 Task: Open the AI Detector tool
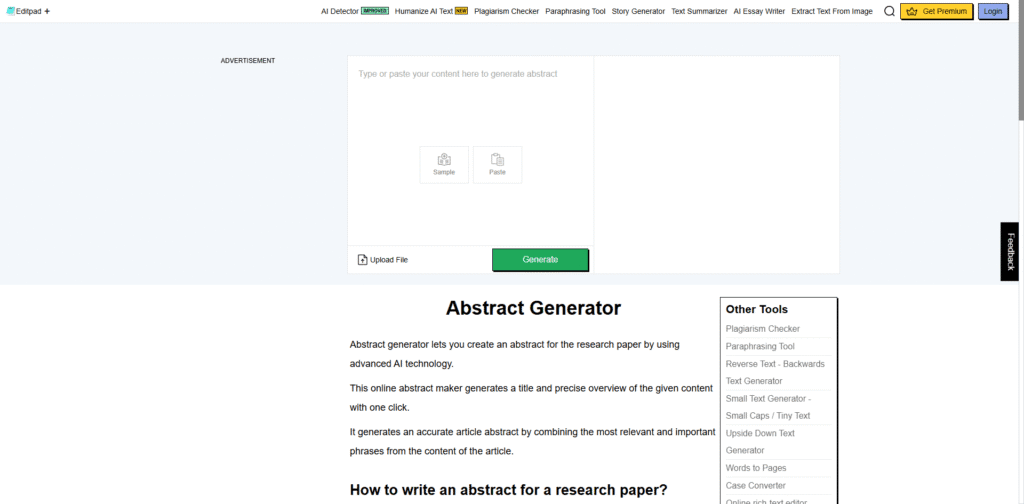(x=340, y=11)
